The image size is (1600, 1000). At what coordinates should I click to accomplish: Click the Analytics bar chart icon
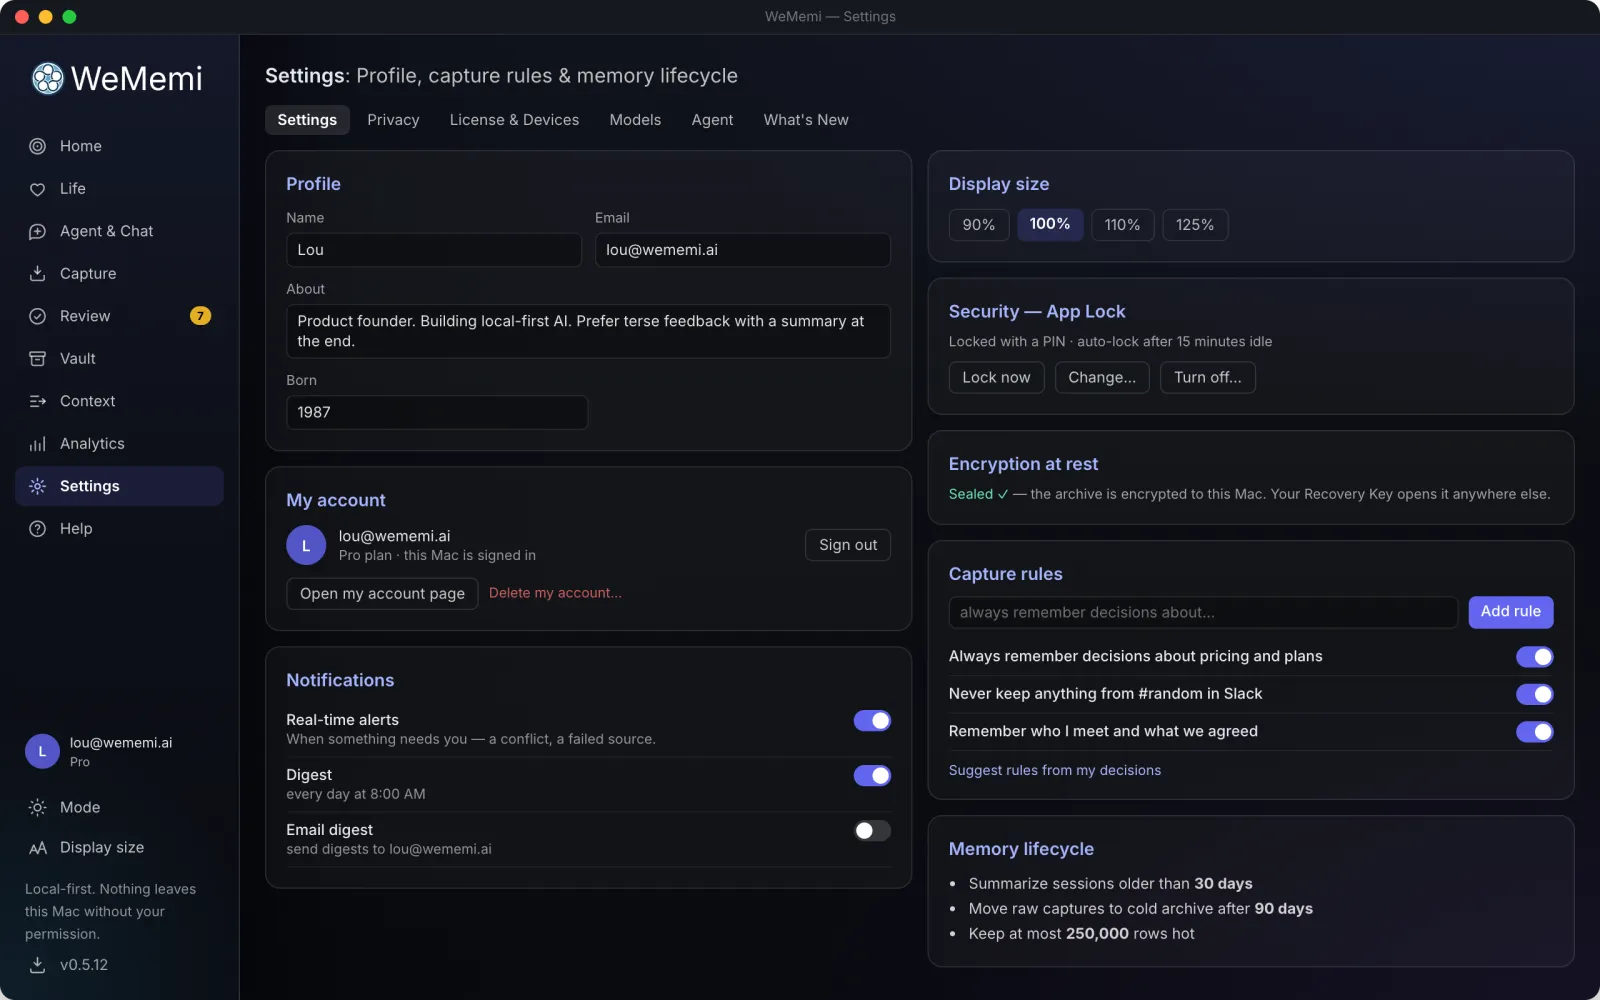pos(37,444)
